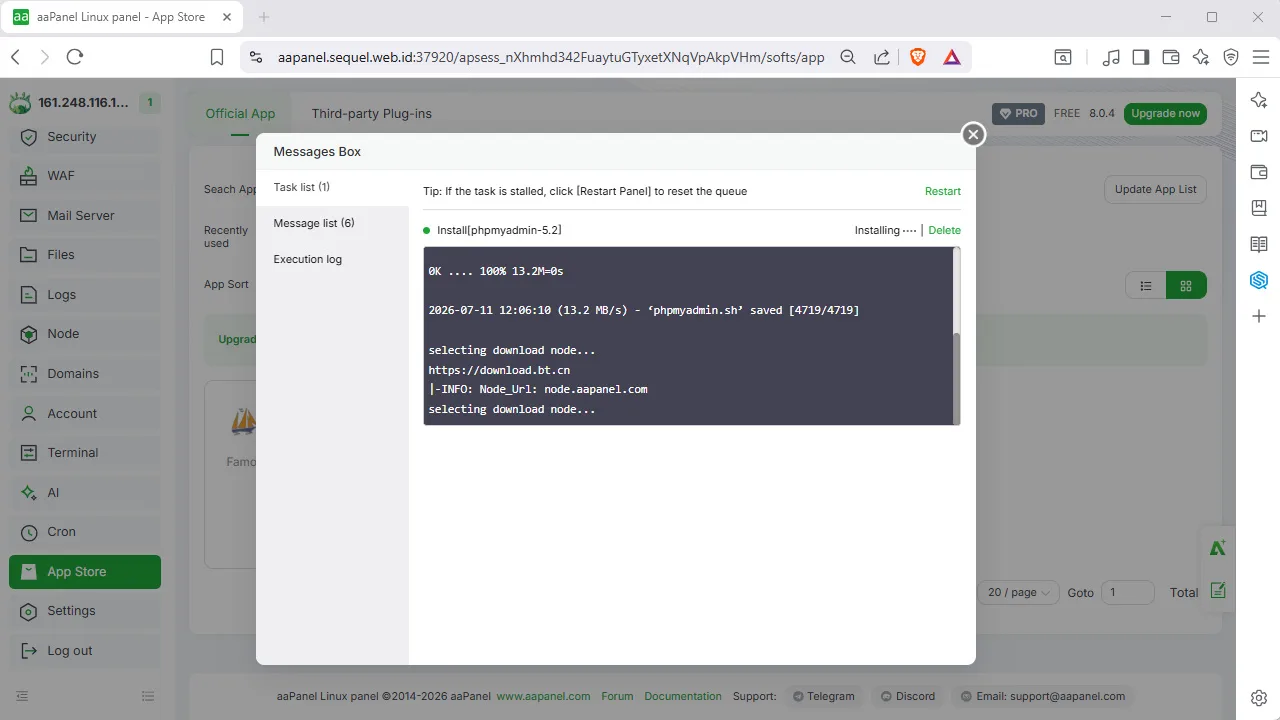Launch the Terminal from sidebar

[x=85, y=453]
